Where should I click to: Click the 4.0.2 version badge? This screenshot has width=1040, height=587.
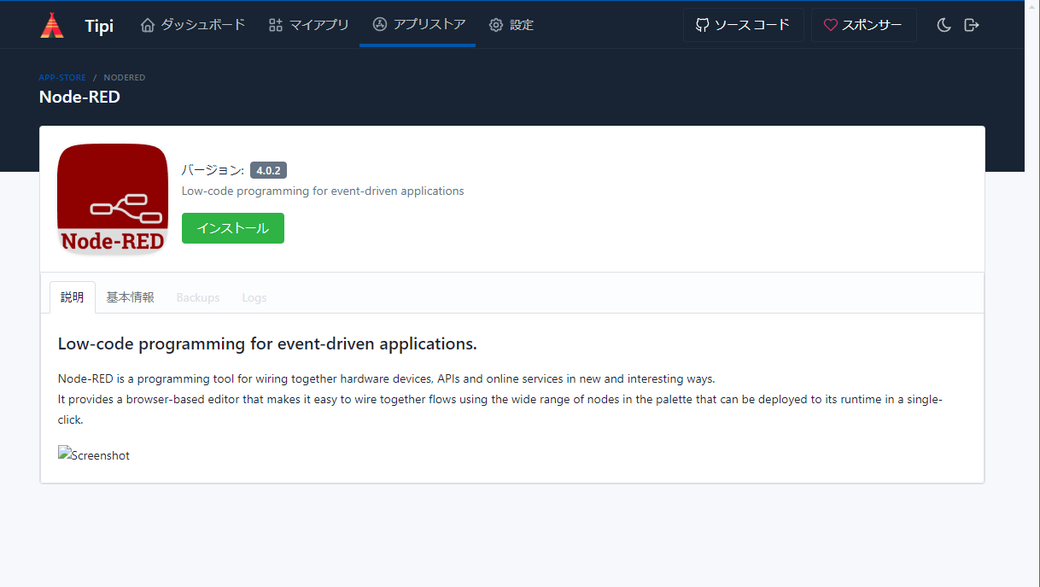(x=268, y=170)
